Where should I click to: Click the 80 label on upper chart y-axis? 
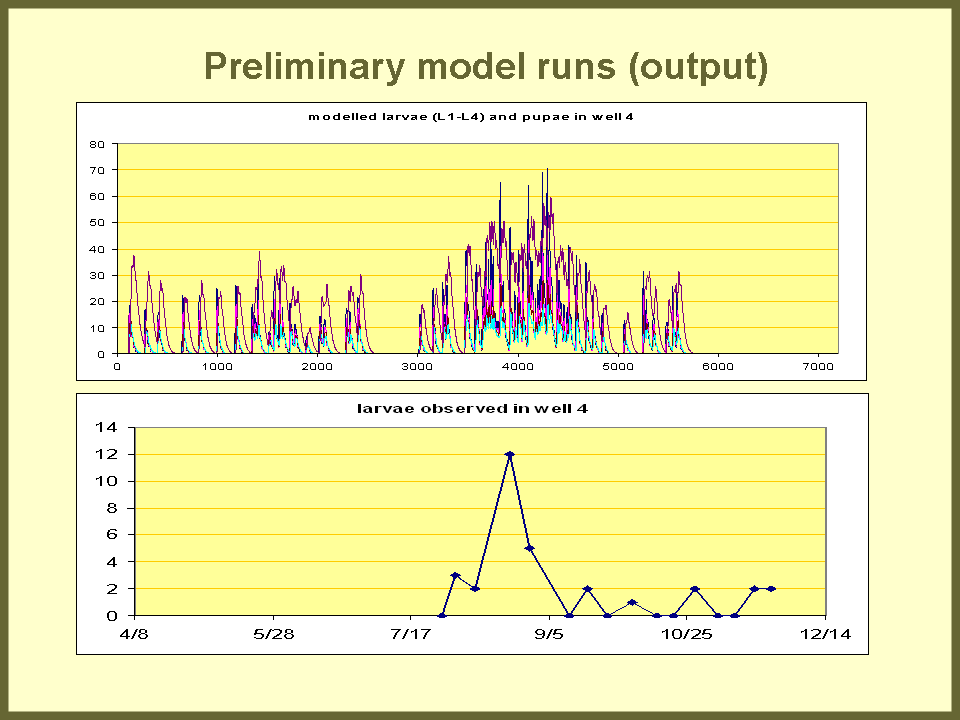pyautogui.click(x=97, y=144)
